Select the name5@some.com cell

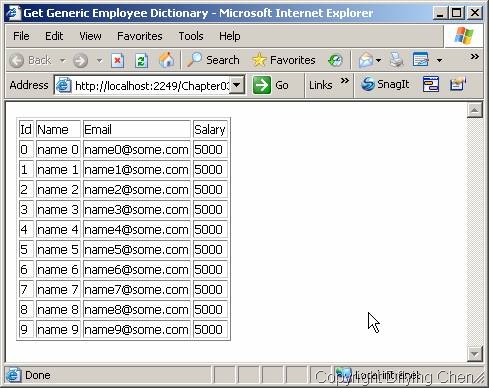(137, 249)
